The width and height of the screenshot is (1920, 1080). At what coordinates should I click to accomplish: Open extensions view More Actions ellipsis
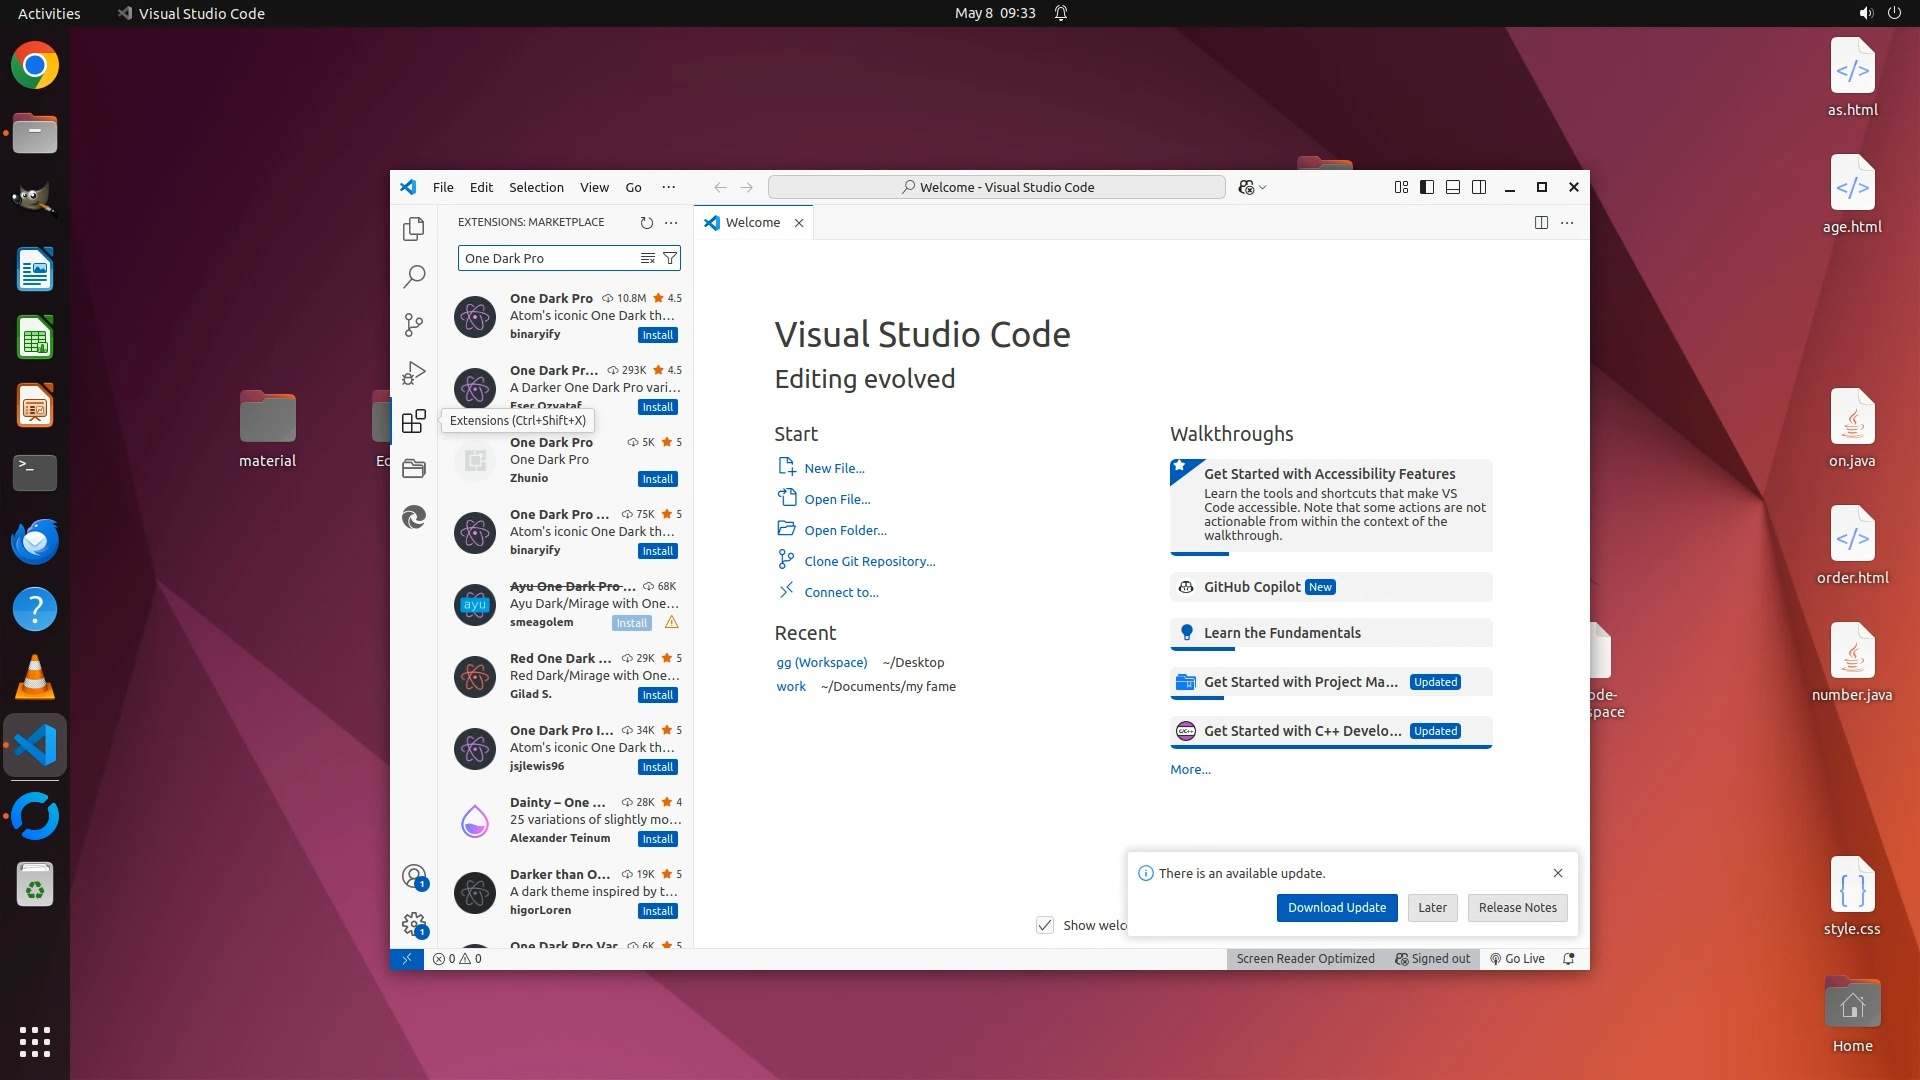671,223
